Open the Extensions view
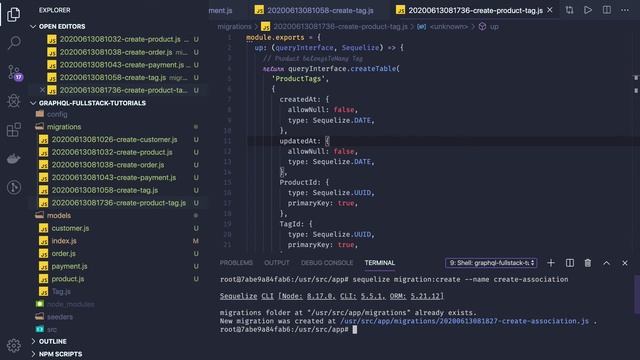The height and width of the screenshot is (360, 640). click(x=13, y=130)
